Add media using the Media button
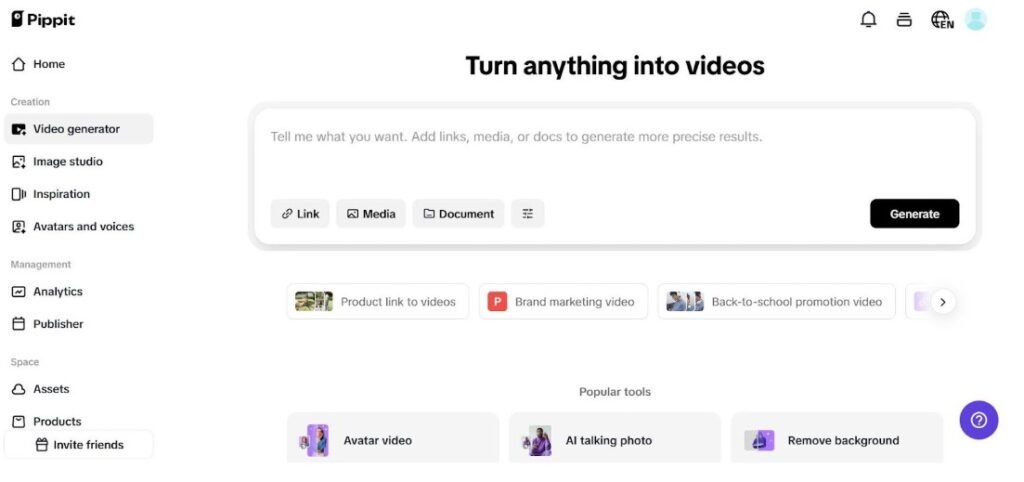This screenshot has height=482, width=1024. (370, 214)
